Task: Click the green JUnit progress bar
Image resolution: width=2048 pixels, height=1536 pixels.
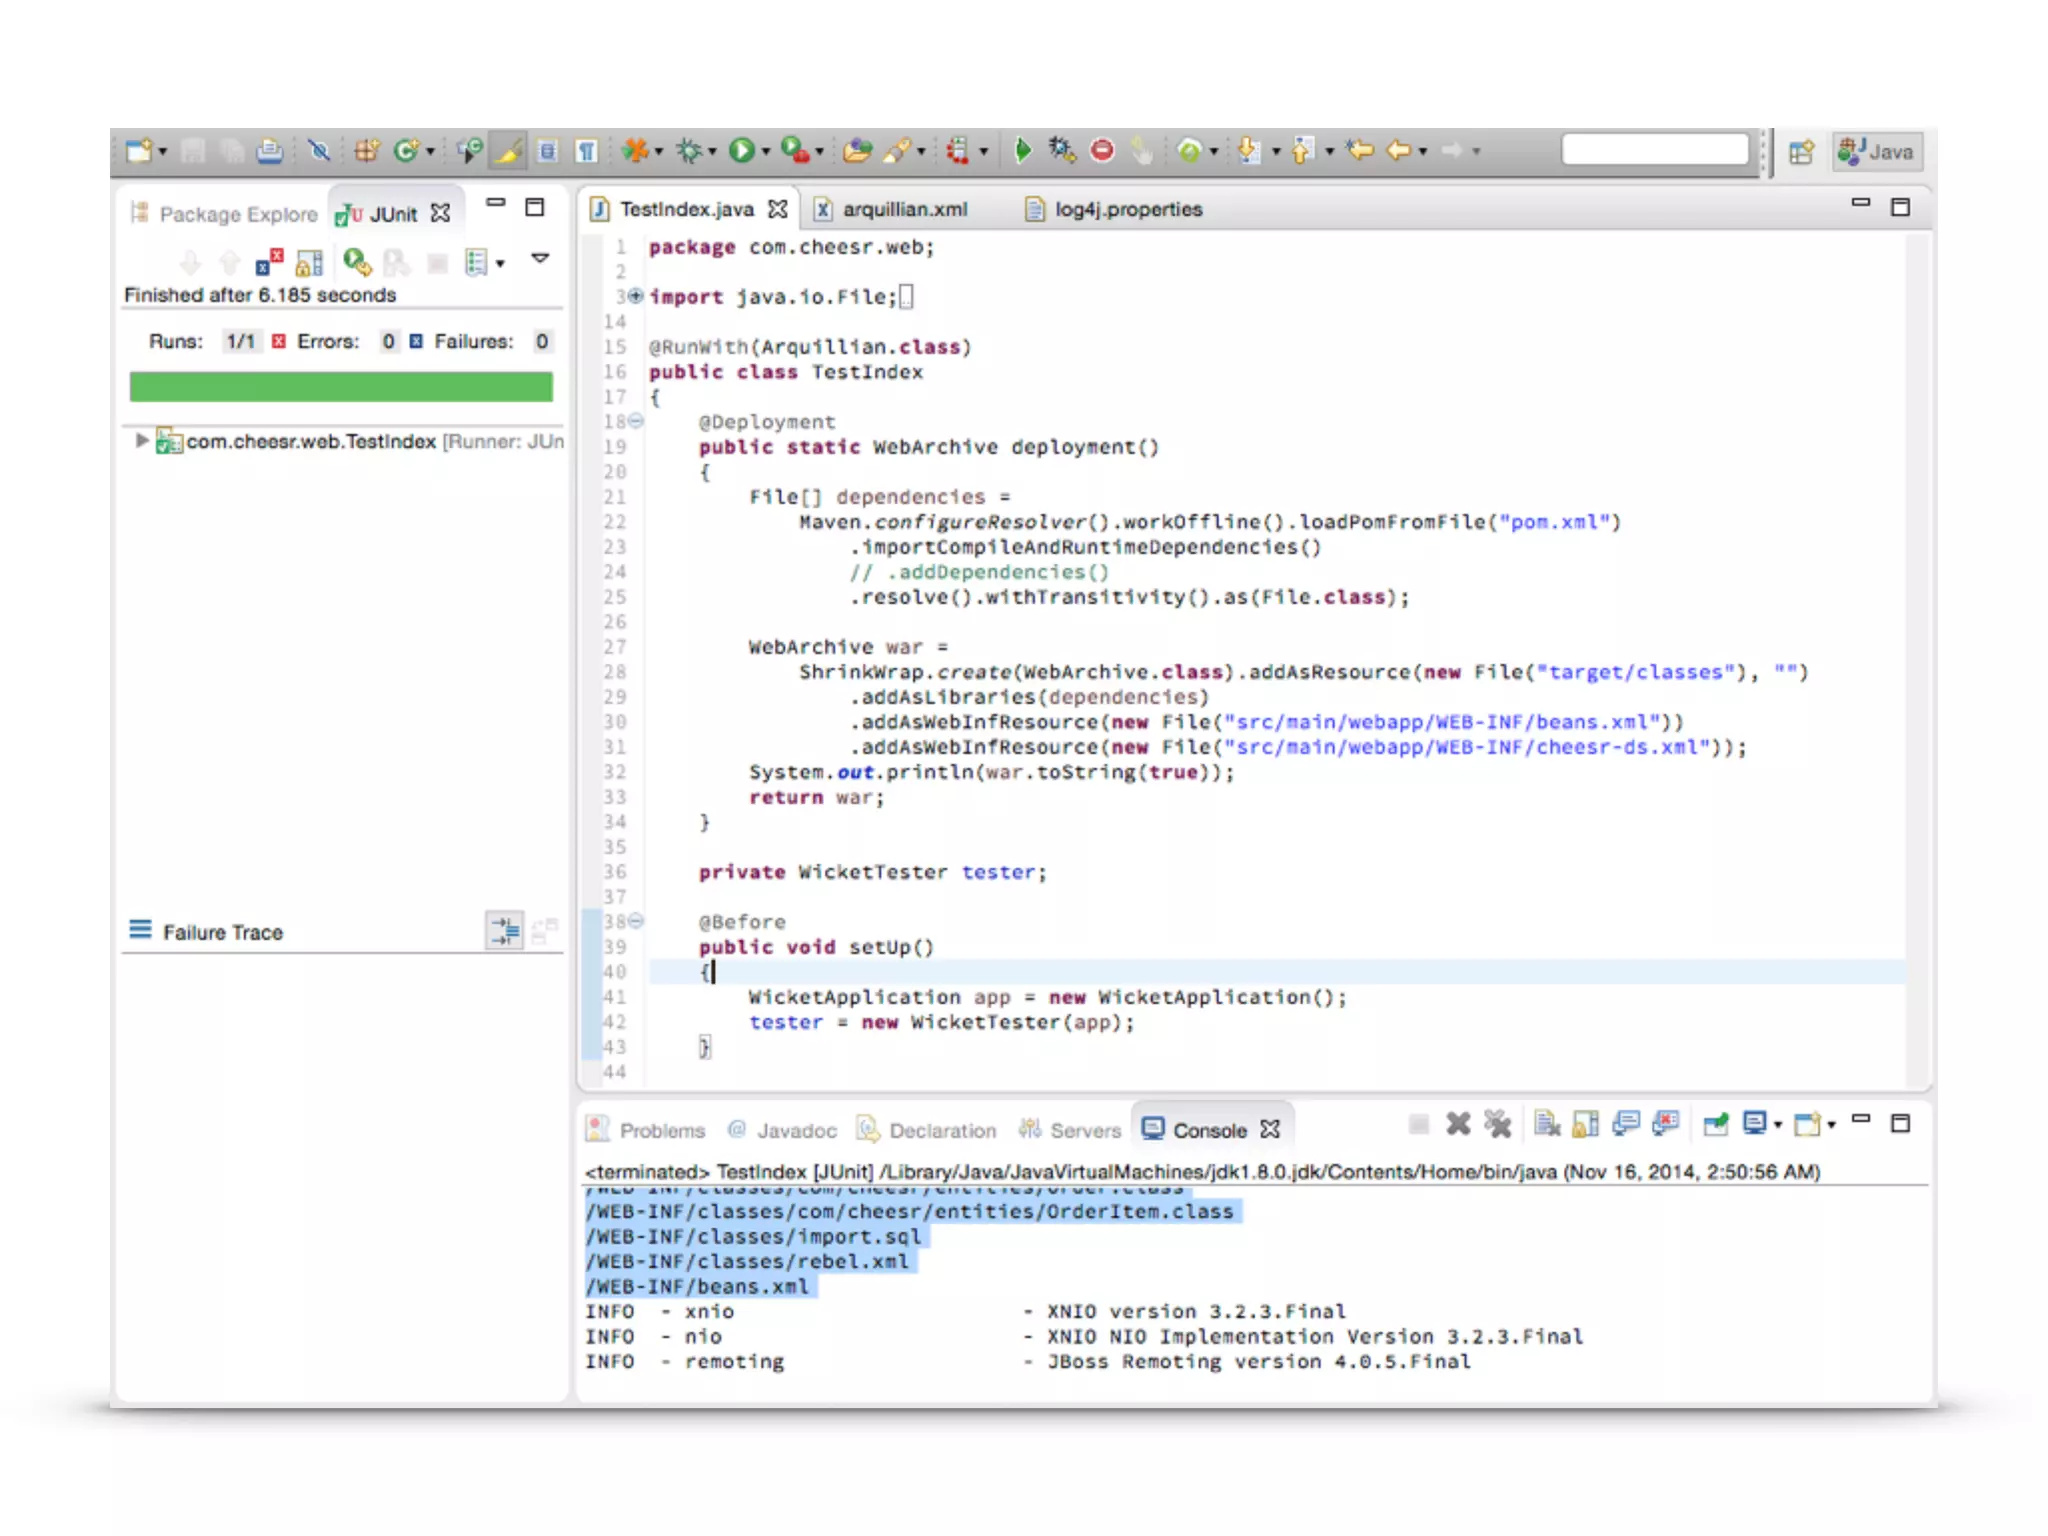Action: pos(341,387)
